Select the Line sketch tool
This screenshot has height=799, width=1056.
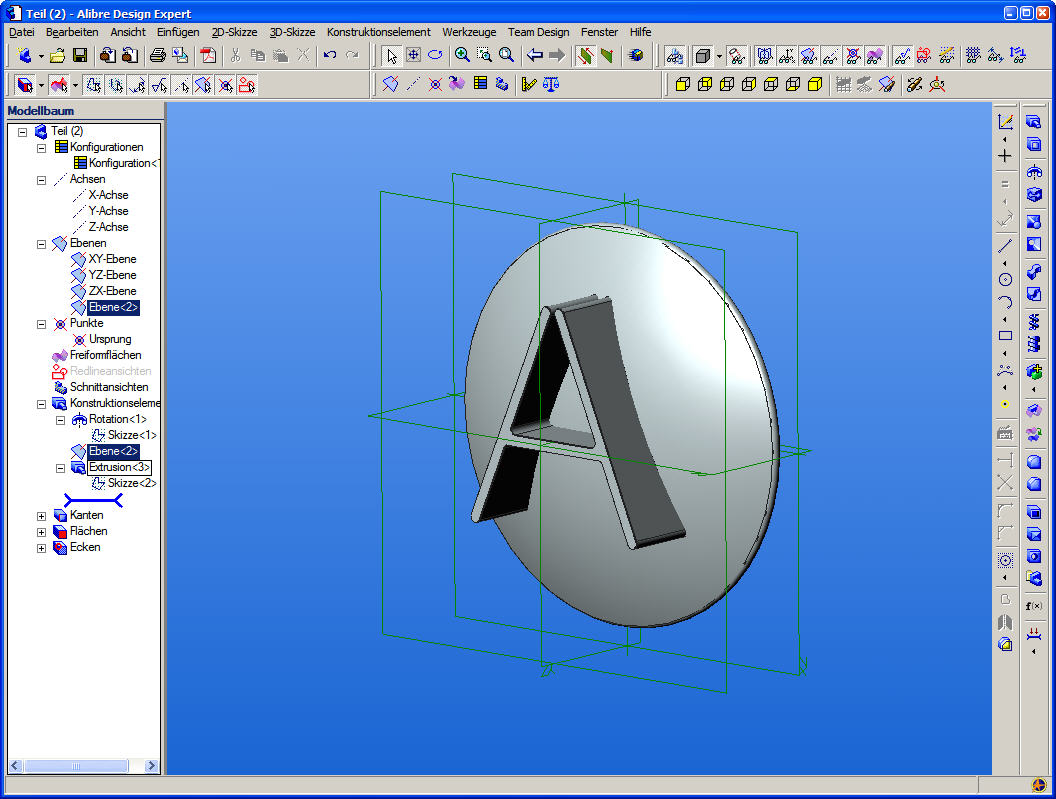coord(1005,245)
